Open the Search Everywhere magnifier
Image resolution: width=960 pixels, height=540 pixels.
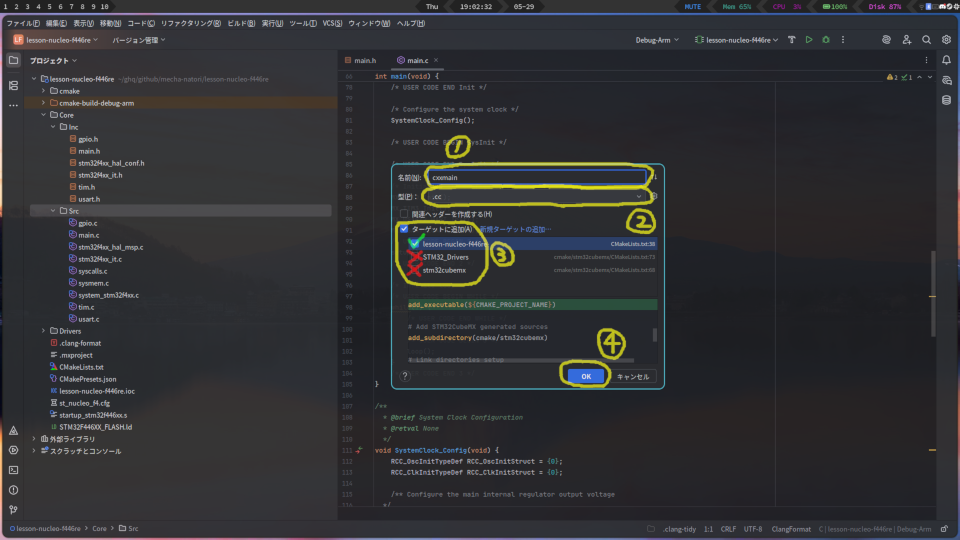point(926,40)
